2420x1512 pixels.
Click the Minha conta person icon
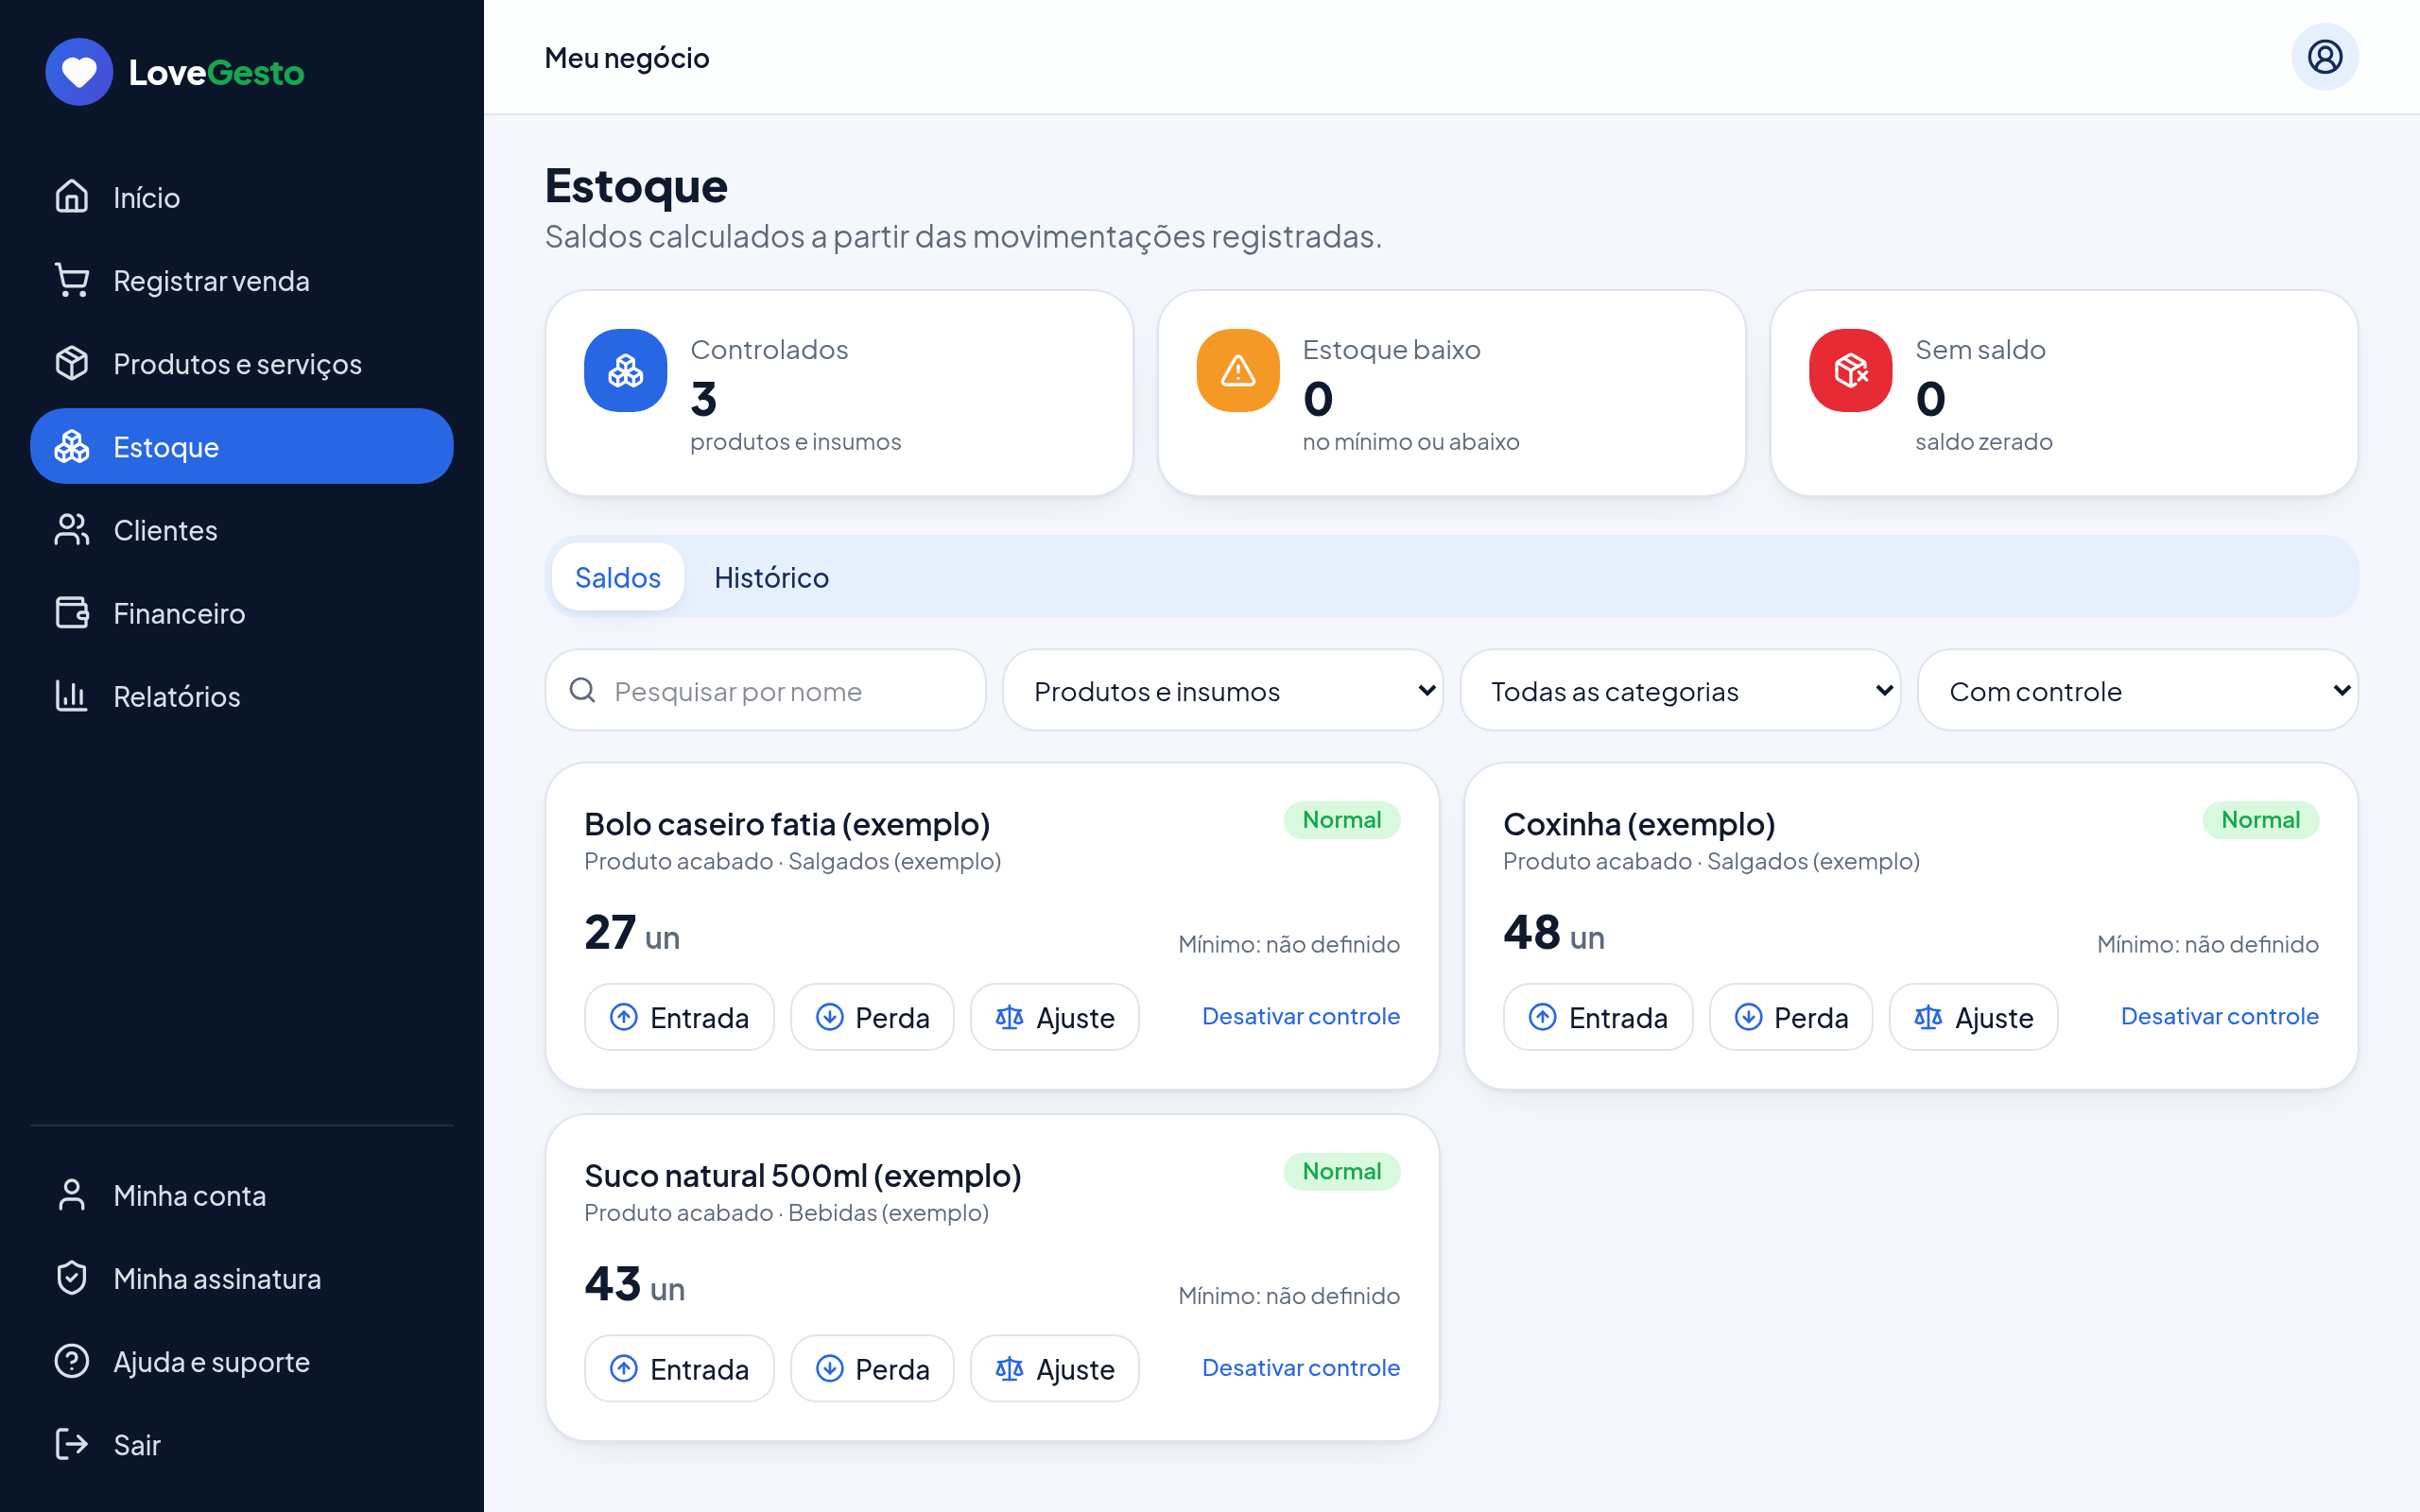(x=72, y=1195)
